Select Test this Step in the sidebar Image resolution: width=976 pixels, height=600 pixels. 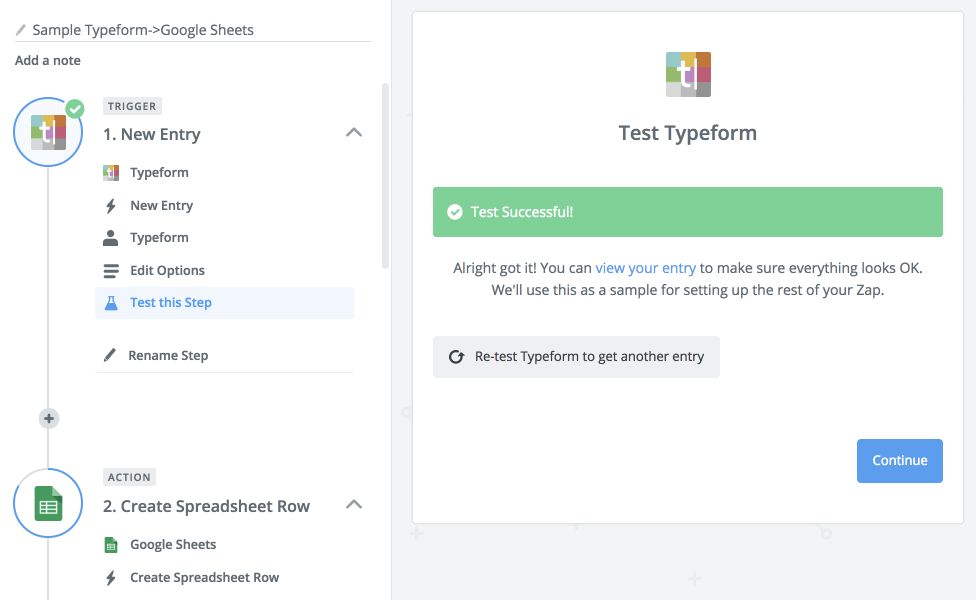171,302
